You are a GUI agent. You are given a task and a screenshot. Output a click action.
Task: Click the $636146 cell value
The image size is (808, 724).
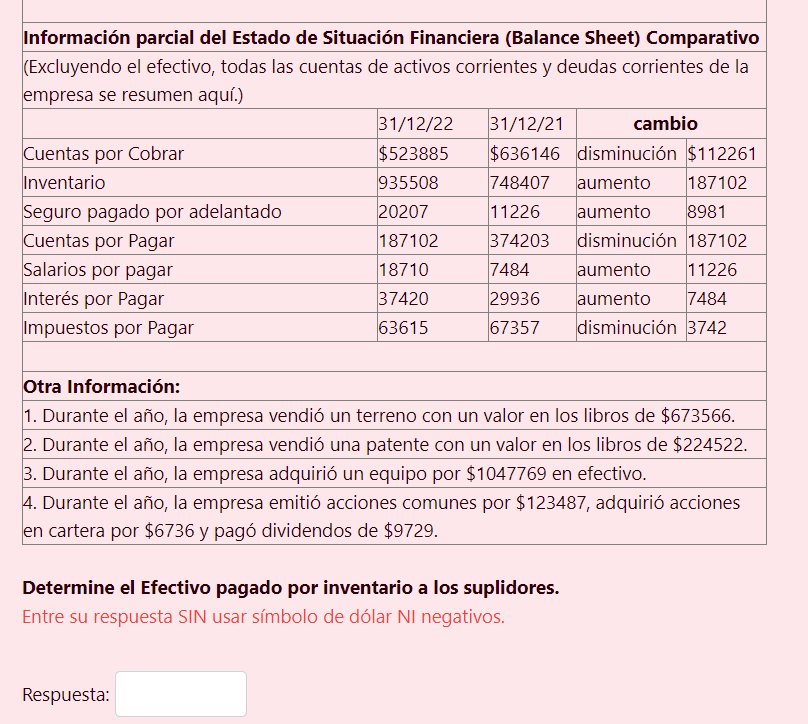pyautogui.click(x=526, y=153)
